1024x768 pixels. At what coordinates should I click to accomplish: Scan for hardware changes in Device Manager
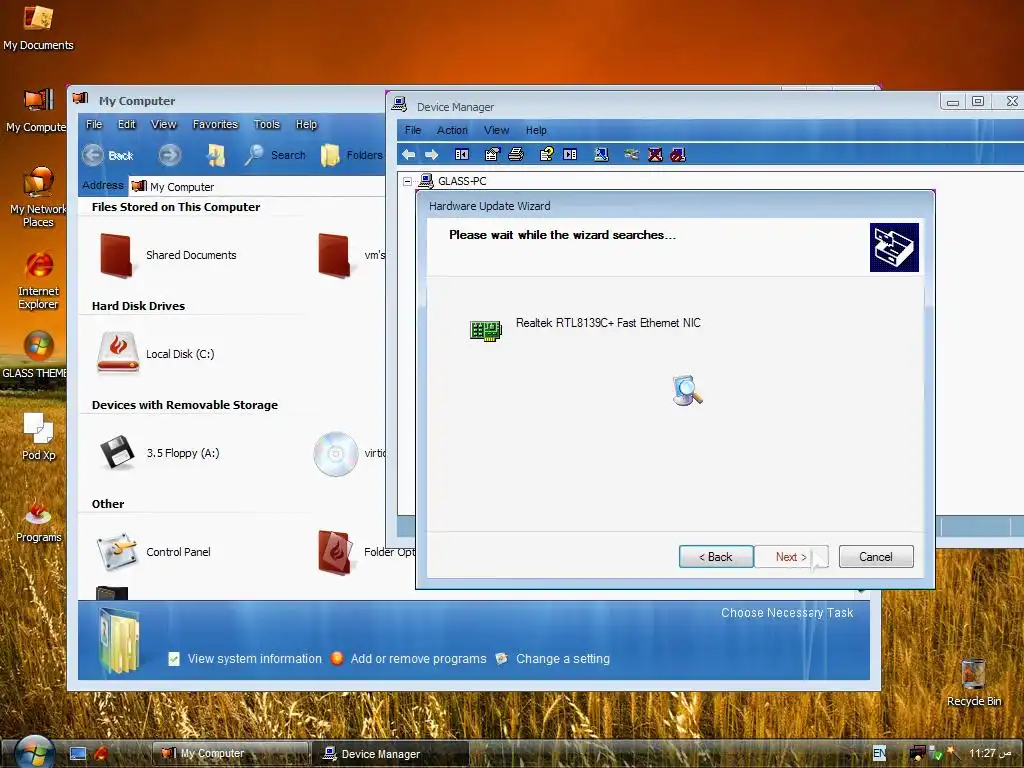pyautogui.click(x=601, y=155)
